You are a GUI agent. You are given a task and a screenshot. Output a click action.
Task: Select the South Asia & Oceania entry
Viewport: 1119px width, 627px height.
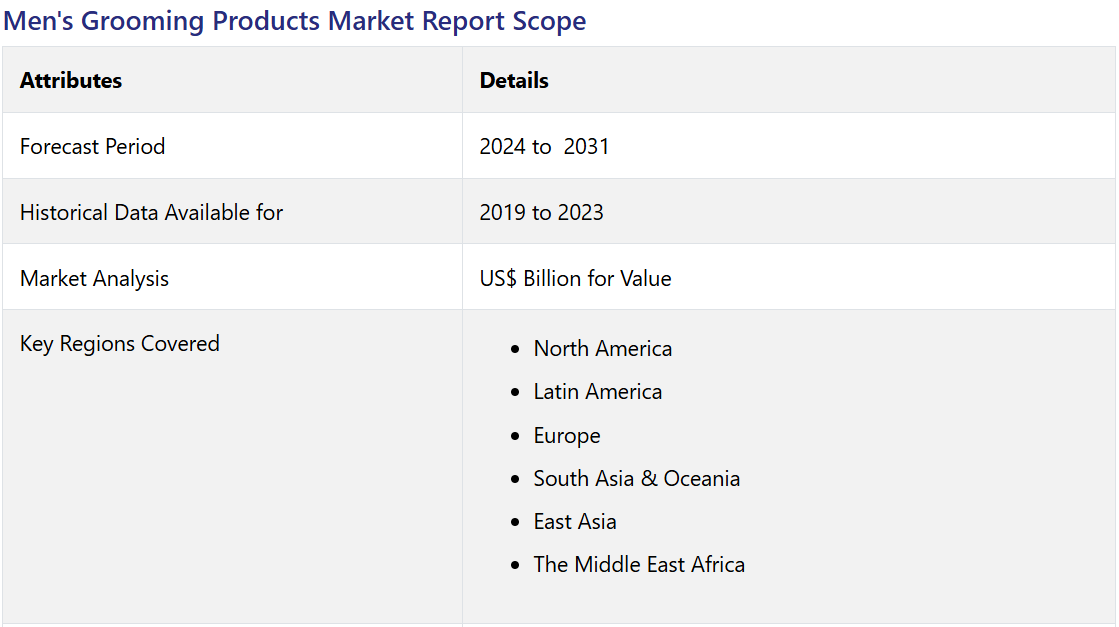click(x=636, y=479)
